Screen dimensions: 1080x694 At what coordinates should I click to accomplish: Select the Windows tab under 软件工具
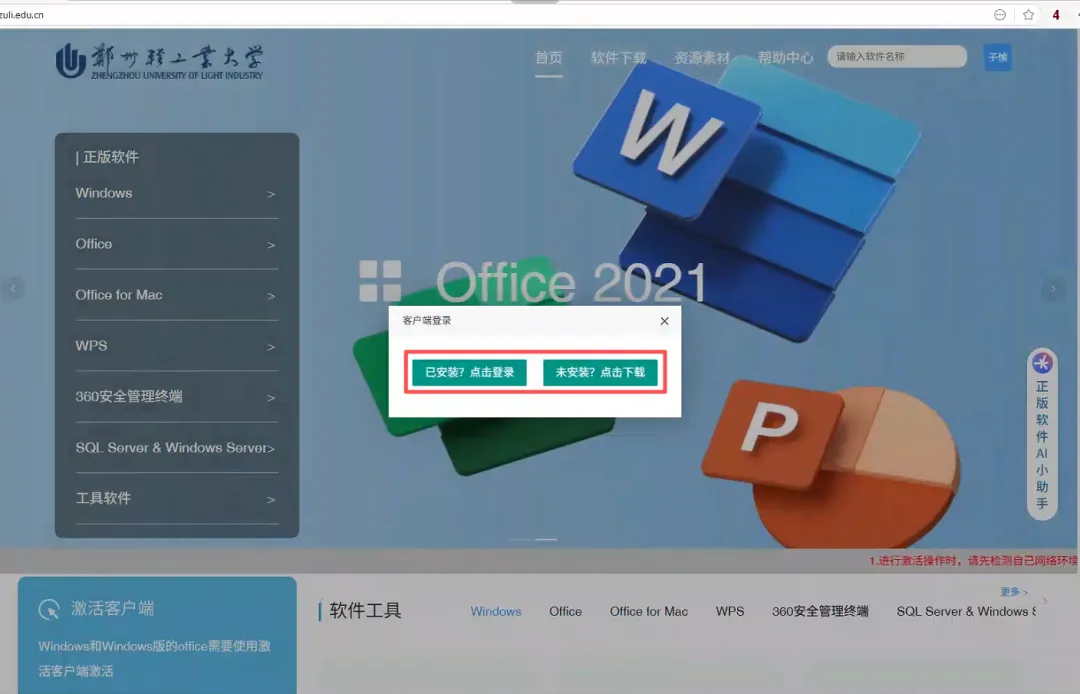pos(496,611)
